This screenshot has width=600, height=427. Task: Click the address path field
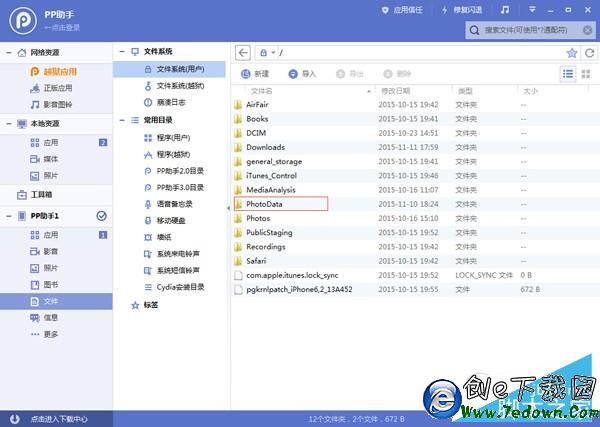[417, 53]
